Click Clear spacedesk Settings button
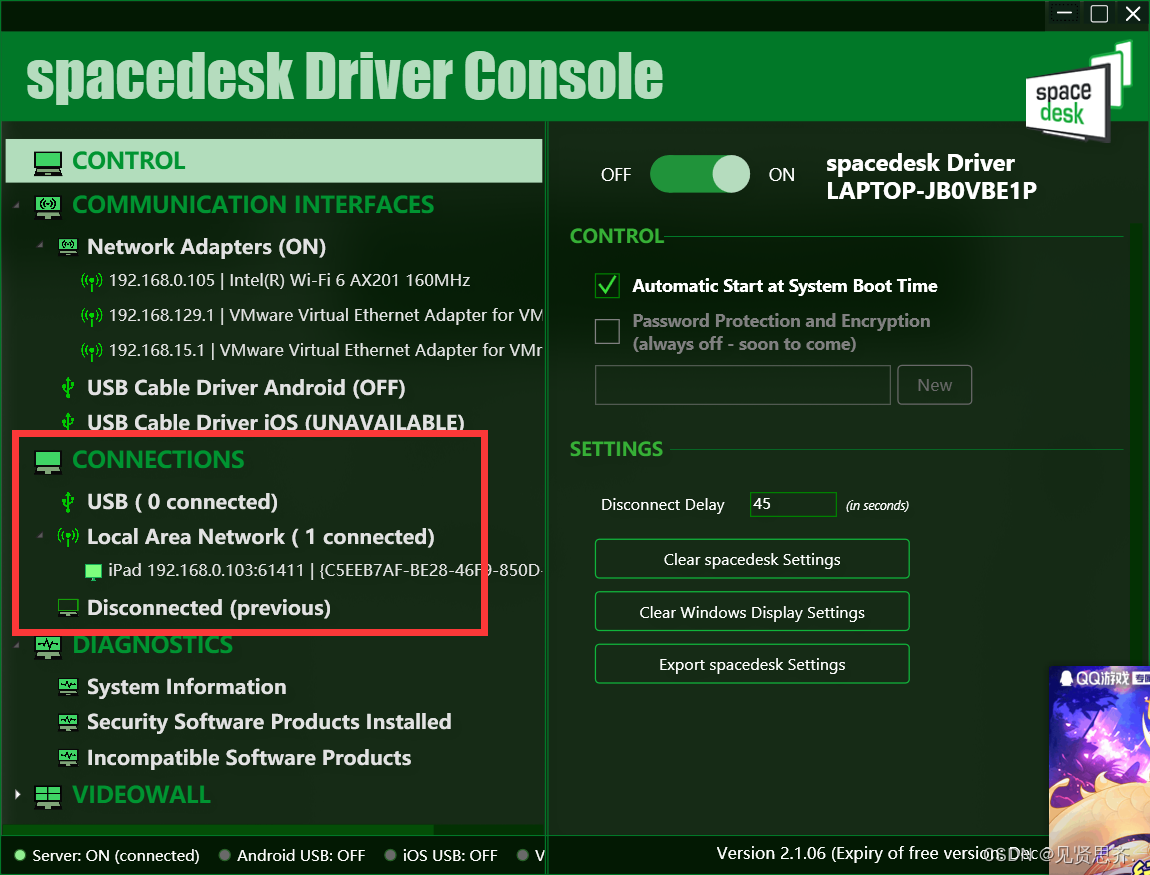The height and width of the screenshot is (875, 1150). point(752,560)
